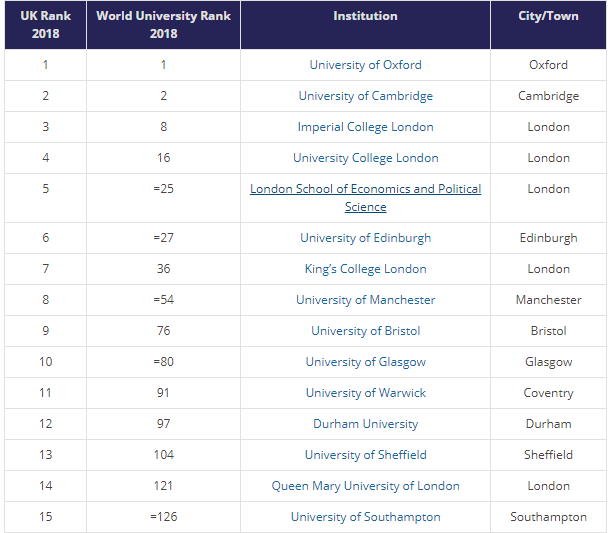Click UK rank '15' cell
The image size is (612, 533).
pyautogui.click(x=46, y=517)
